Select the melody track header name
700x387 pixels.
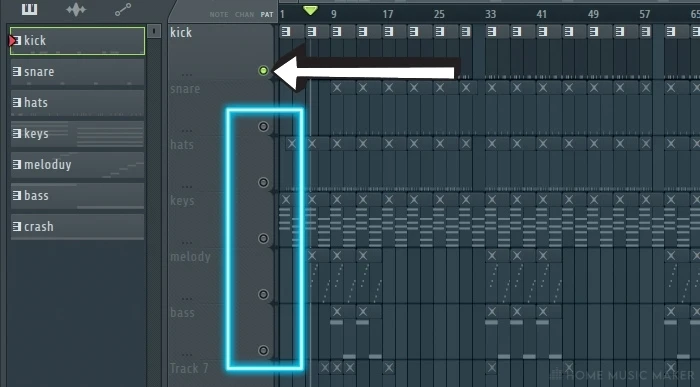pos(190,257)
